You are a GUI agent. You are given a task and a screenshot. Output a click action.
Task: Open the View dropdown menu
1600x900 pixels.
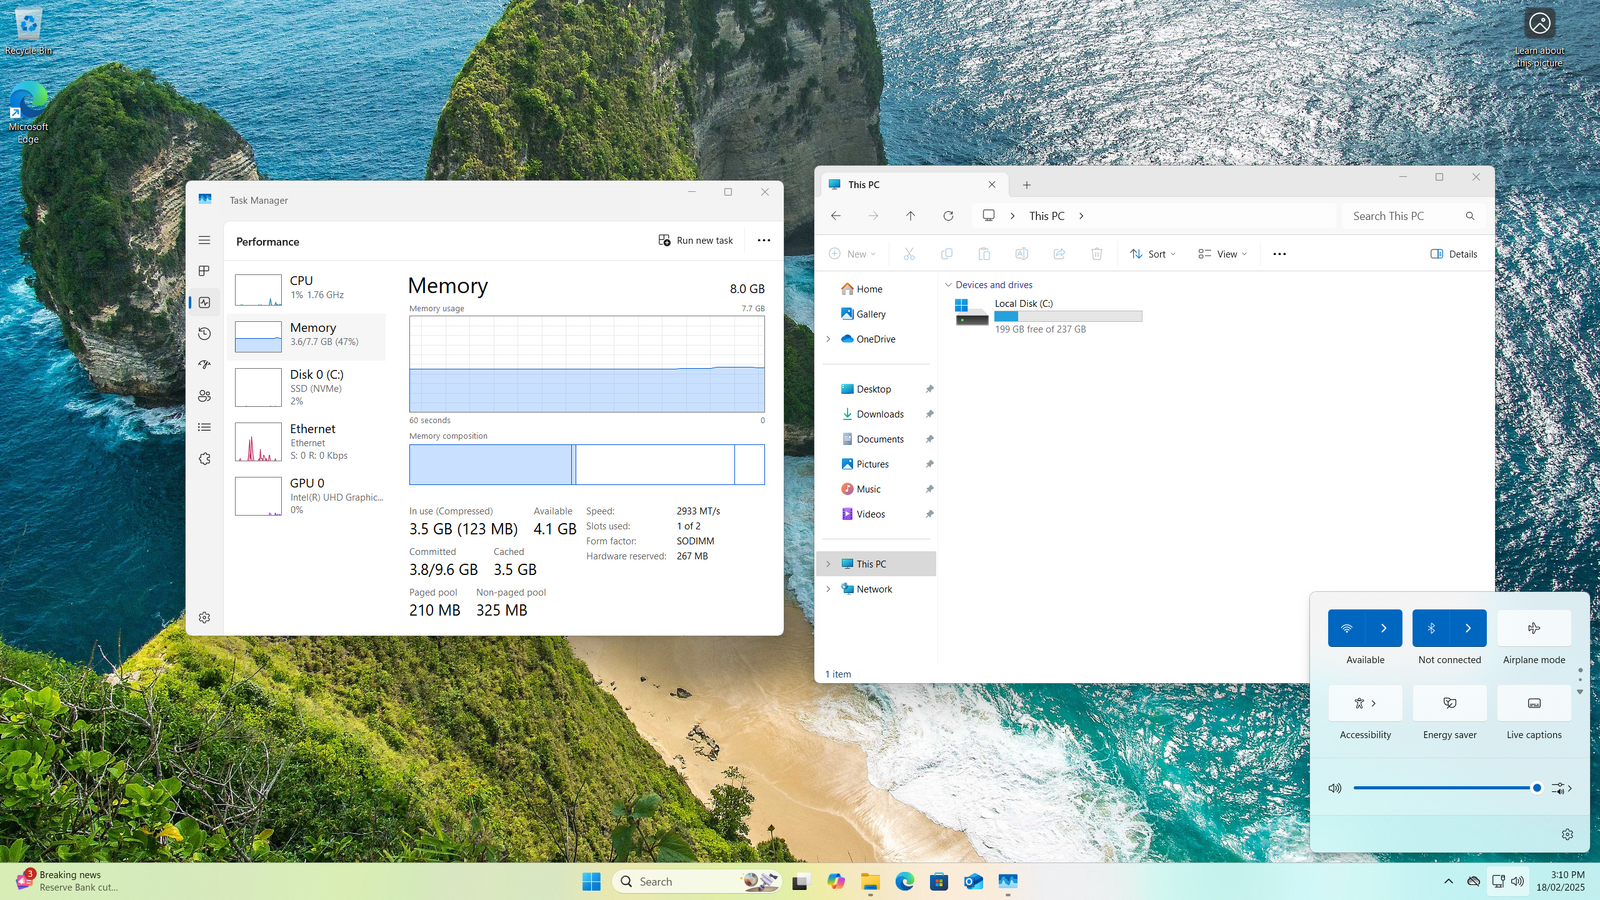(x=1222, y=254)
